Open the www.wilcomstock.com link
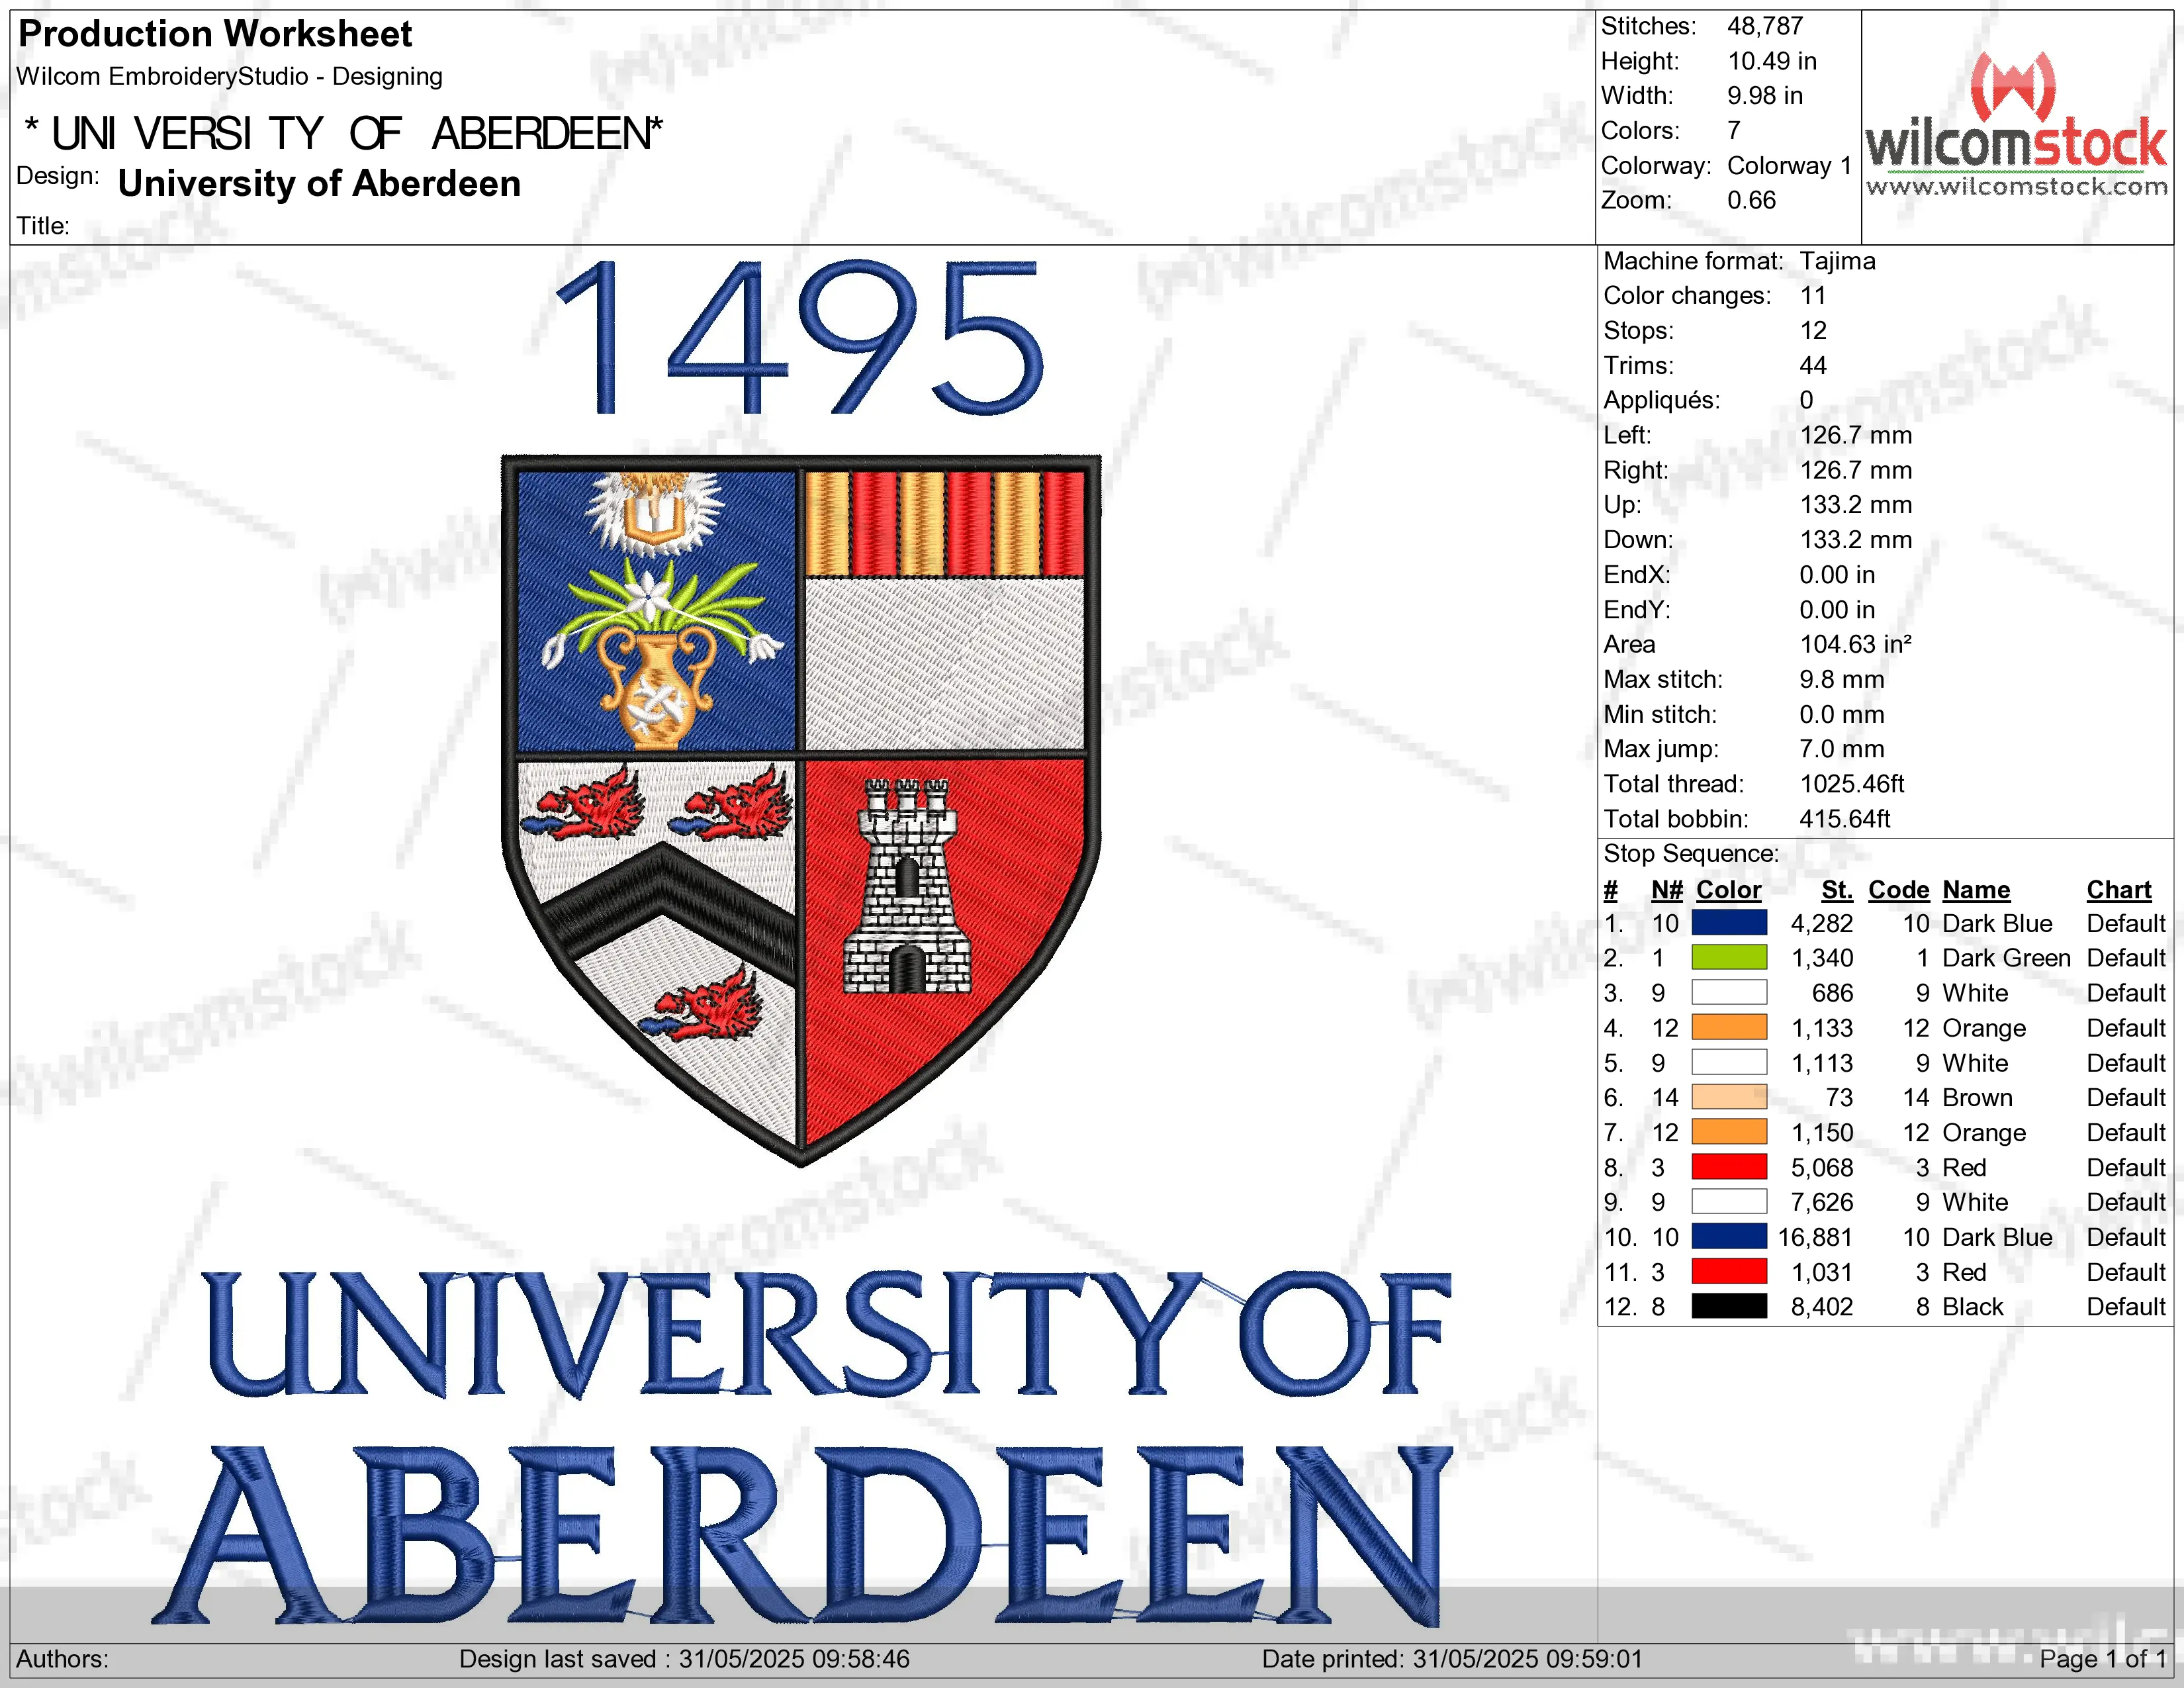Image resolution: width=2184 pixels, height=1688 pixels. (x=2016, y=186)
